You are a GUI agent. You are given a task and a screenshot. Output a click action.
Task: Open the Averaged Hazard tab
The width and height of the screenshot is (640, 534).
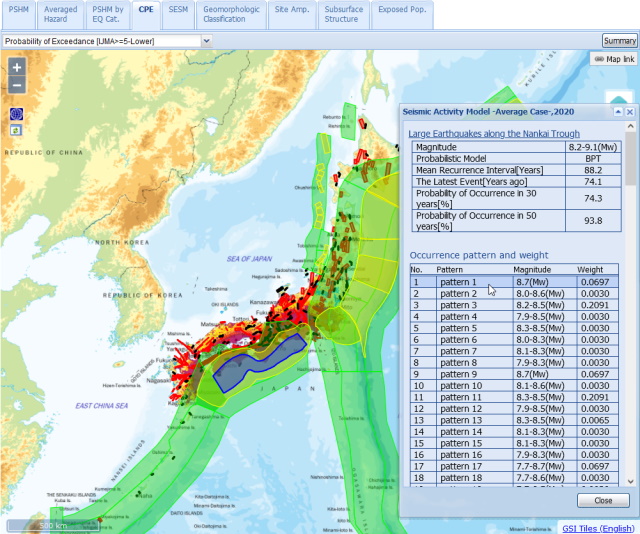[x=61, y=13]
